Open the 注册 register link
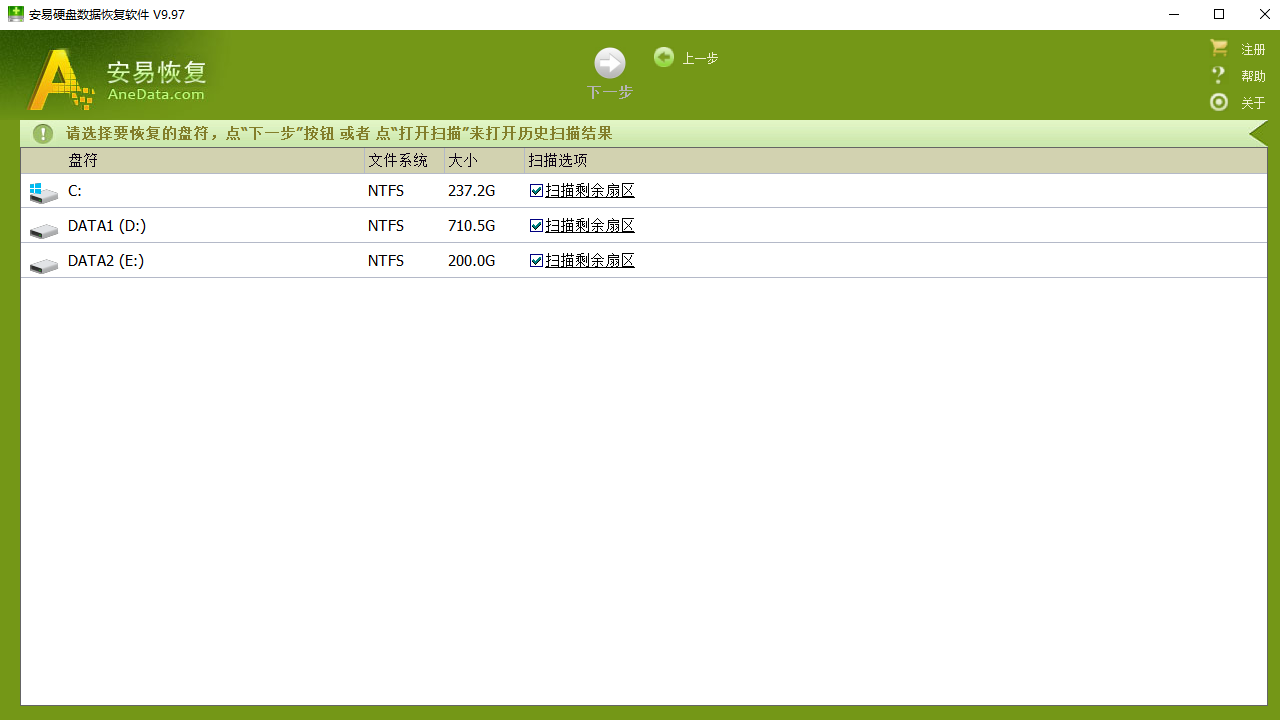The image size is (1280, 720). pyautogui.click(x=1253, y=49)
